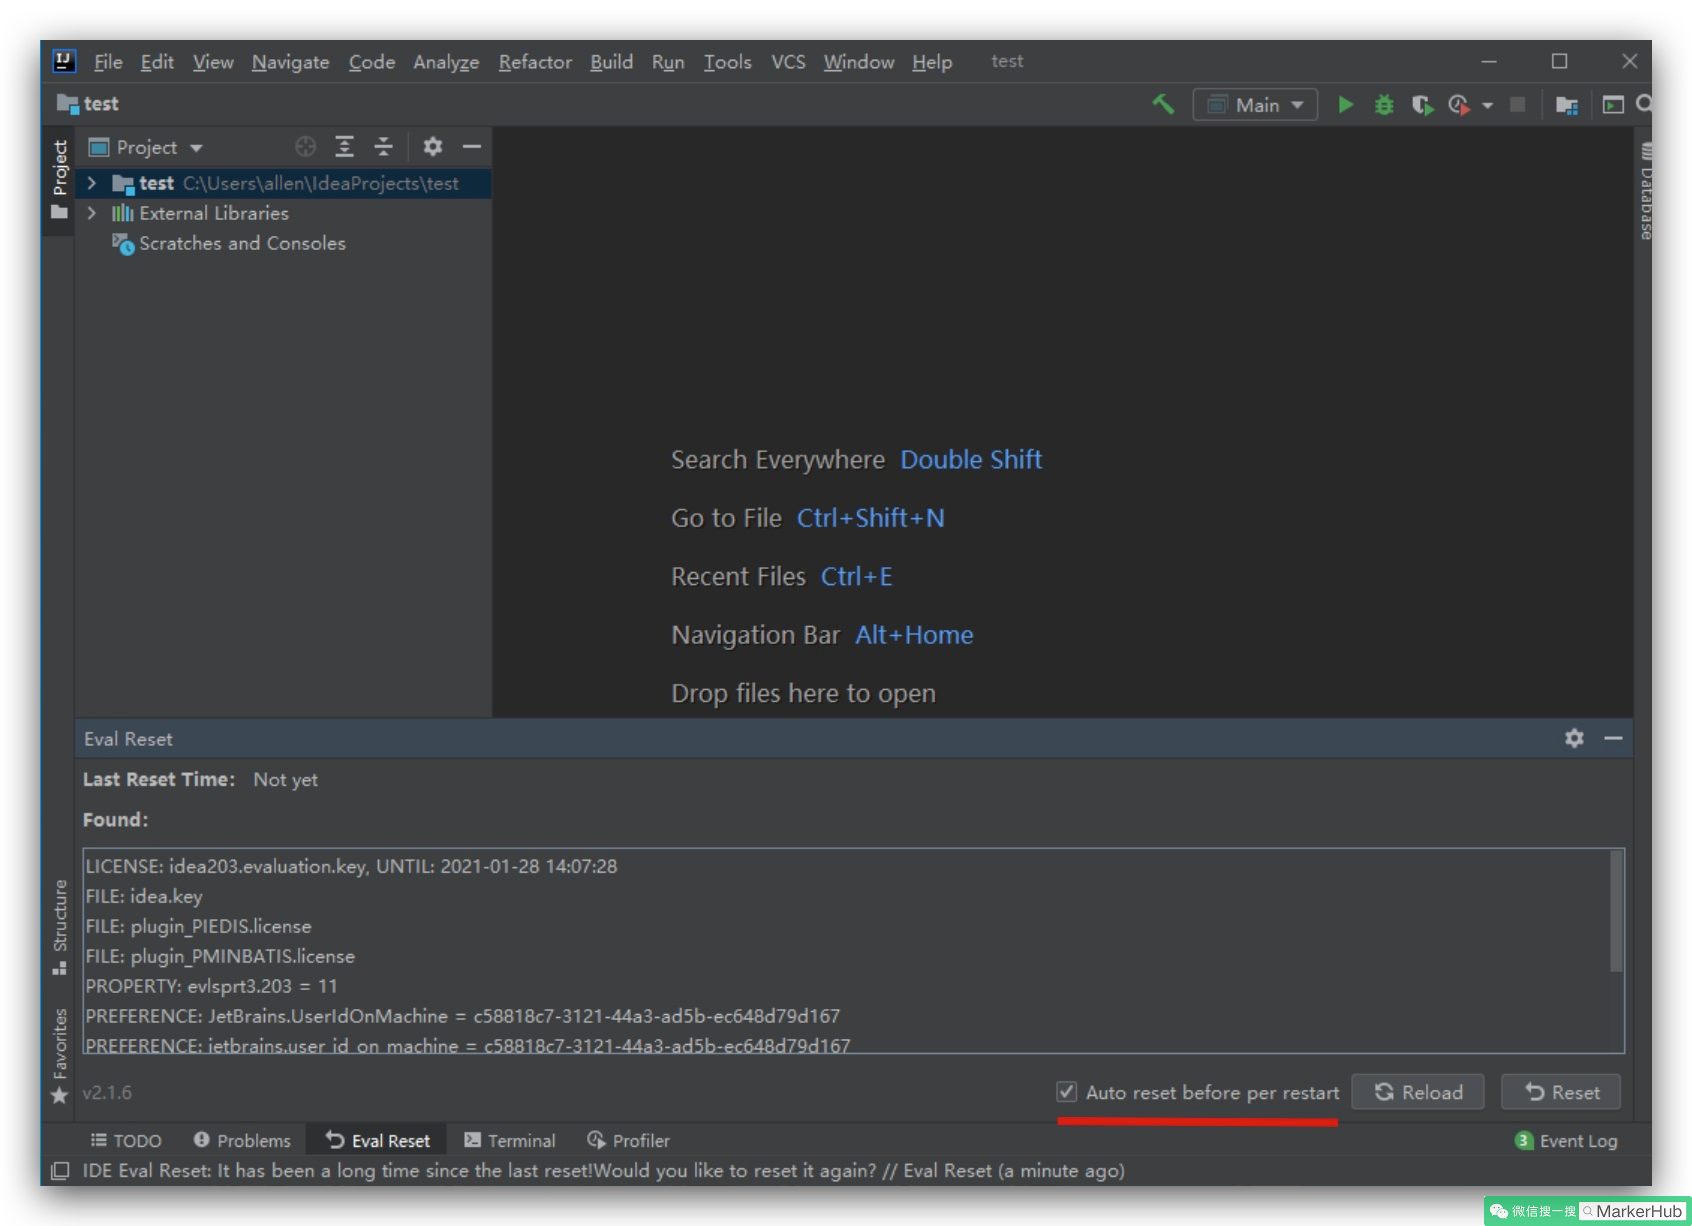
Task: Select the FILE: plugin_PMINBATIS.license line
Action: (x=220, y=956)
